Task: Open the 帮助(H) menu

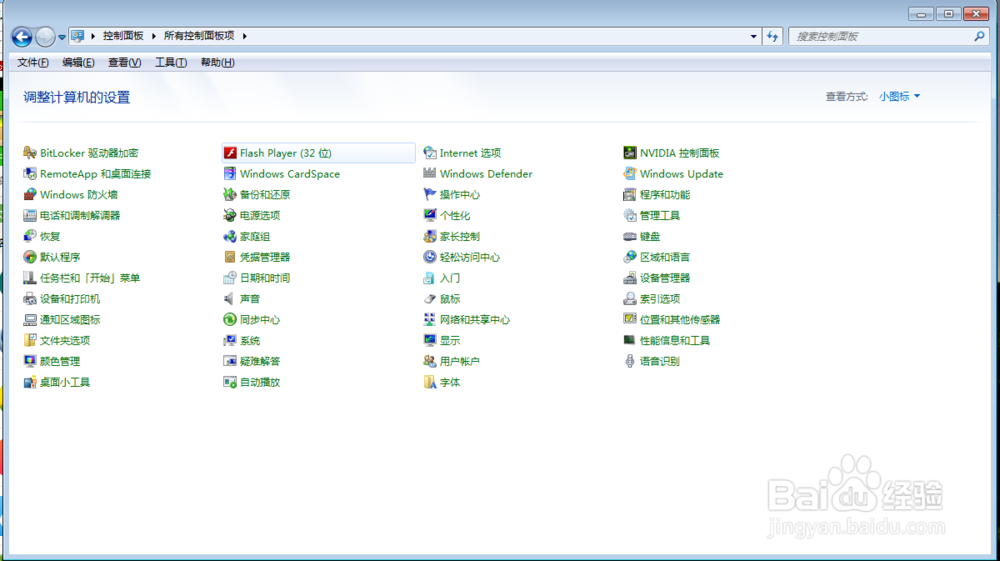Action: [x=217, y=62]
